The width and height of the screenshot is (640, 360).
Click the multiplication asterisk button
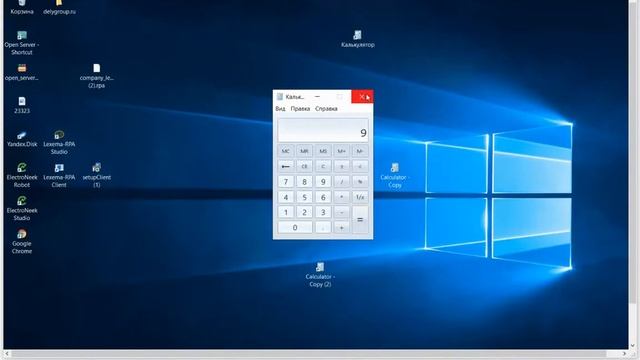(x=342, y=197)
